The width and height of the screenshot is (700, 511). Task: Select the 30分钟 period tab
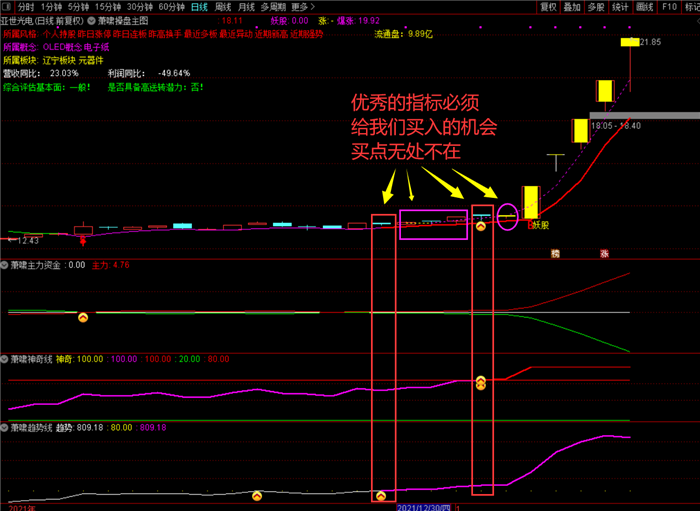140,7
